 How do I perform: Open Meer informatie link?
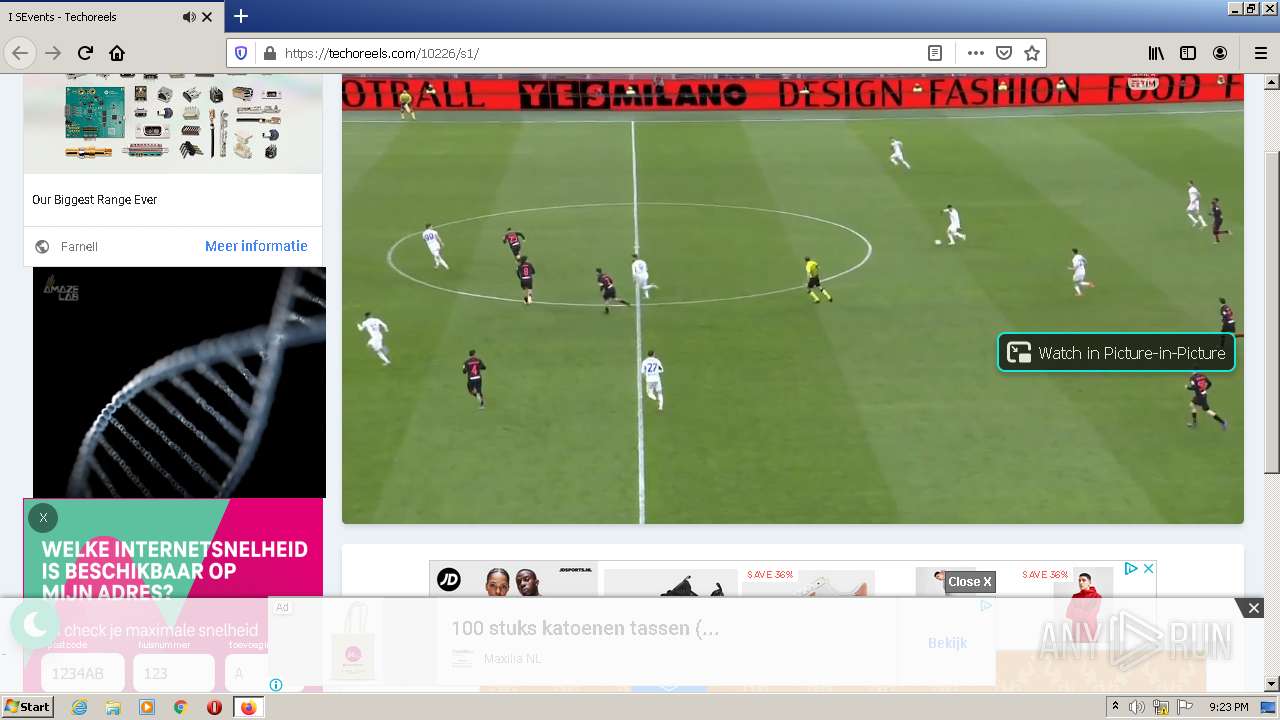[x=256, y=246]
